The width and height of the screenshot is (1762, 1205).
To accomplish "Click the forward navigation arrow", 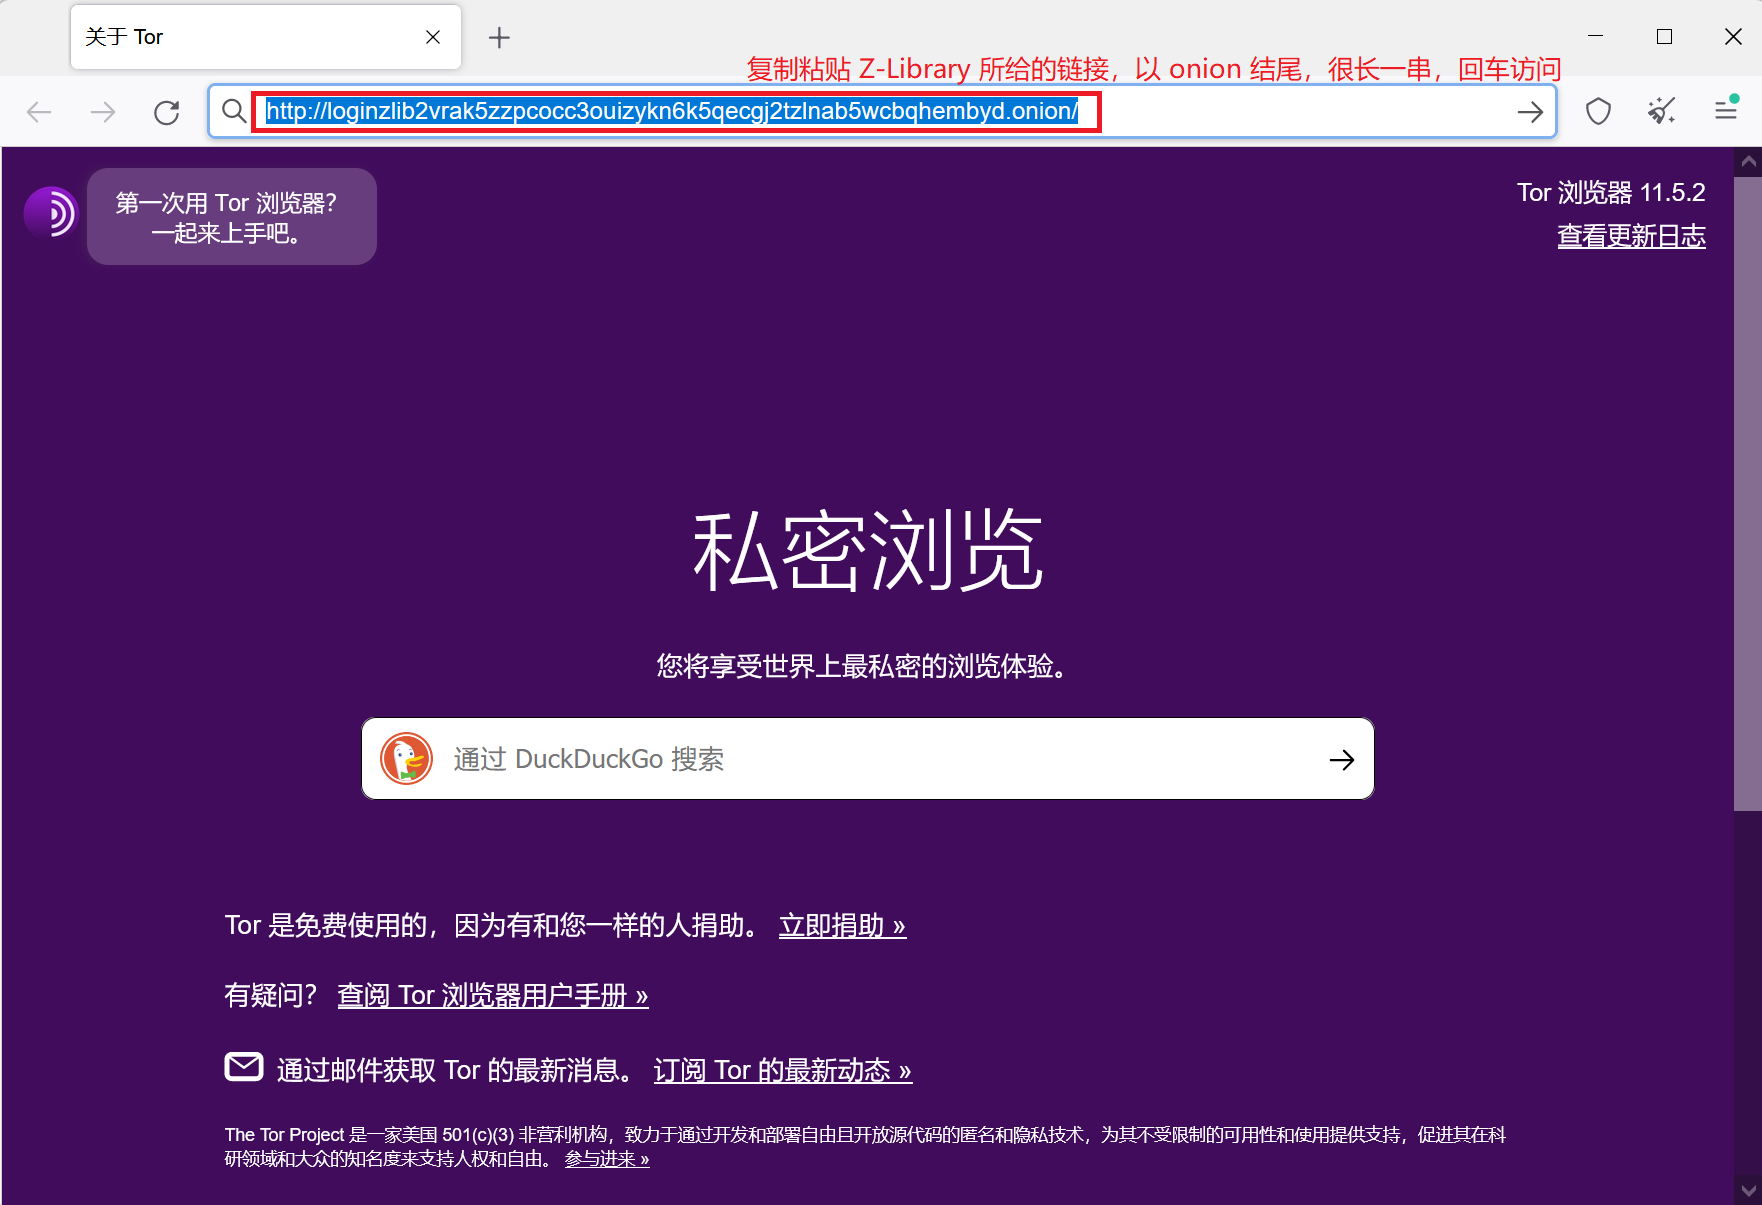I will tap(103, 112).
